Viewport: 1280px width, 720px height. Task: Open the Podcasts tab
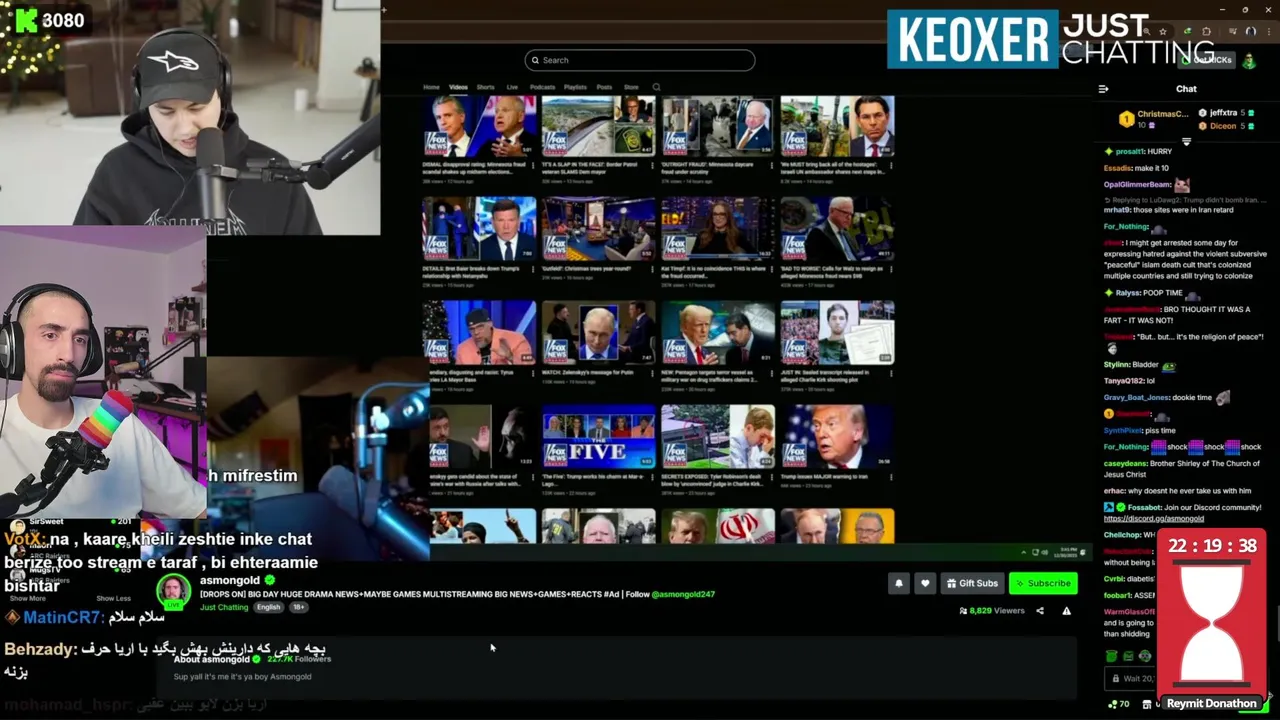[542, 87]
